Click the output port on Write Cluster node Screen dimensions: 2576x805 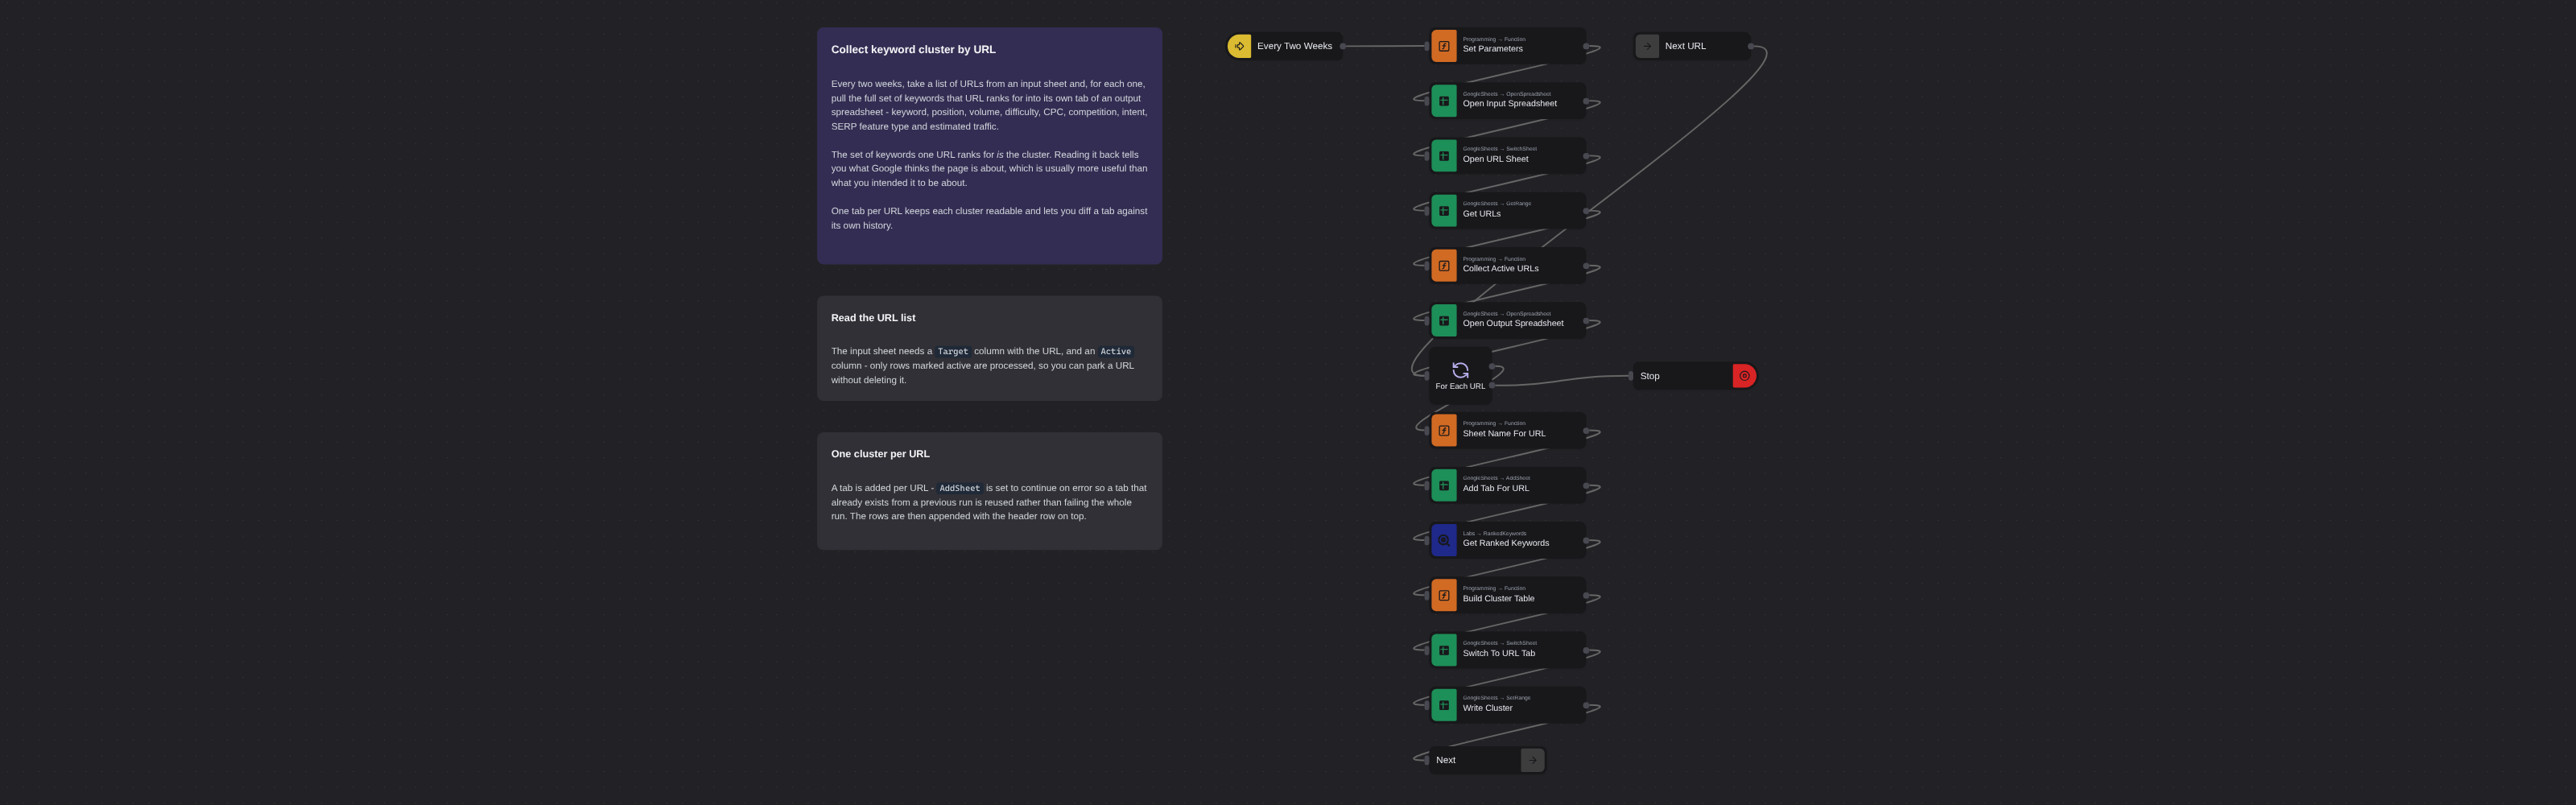pos(1585,706)
